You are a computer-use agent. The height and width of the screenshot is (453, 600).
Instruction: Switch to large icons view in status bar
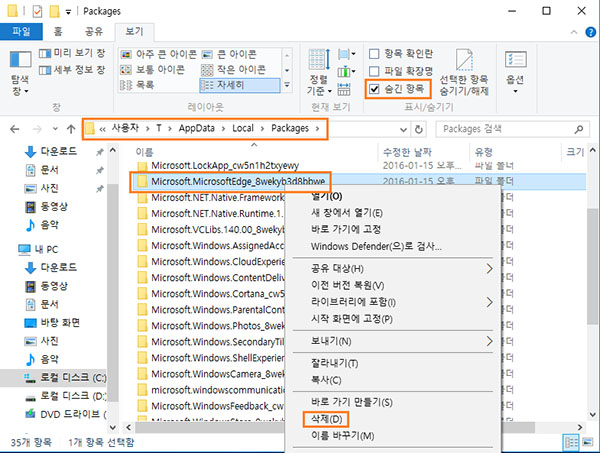pos(586,441)
